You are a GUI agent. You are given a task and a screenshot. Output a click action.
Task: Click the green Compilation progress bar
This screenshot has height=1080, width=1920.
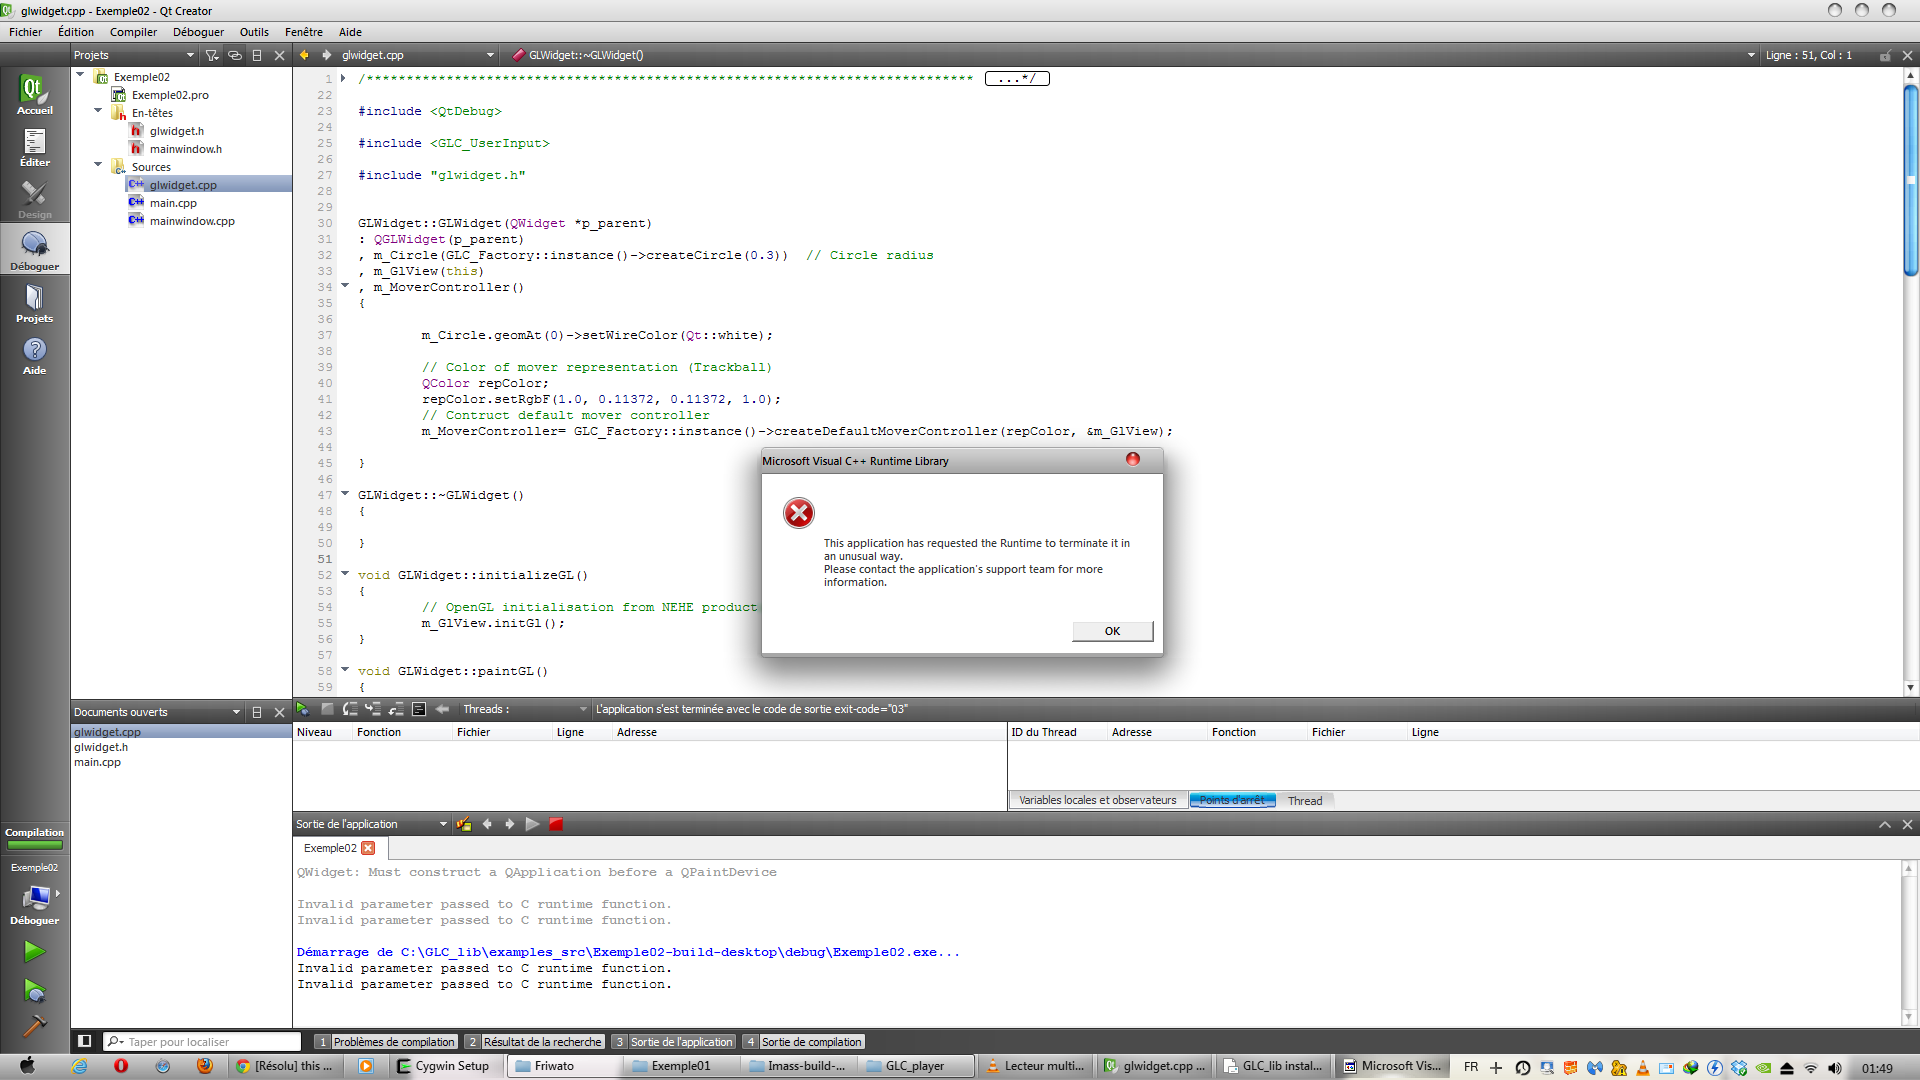click(x=34, y=846)
